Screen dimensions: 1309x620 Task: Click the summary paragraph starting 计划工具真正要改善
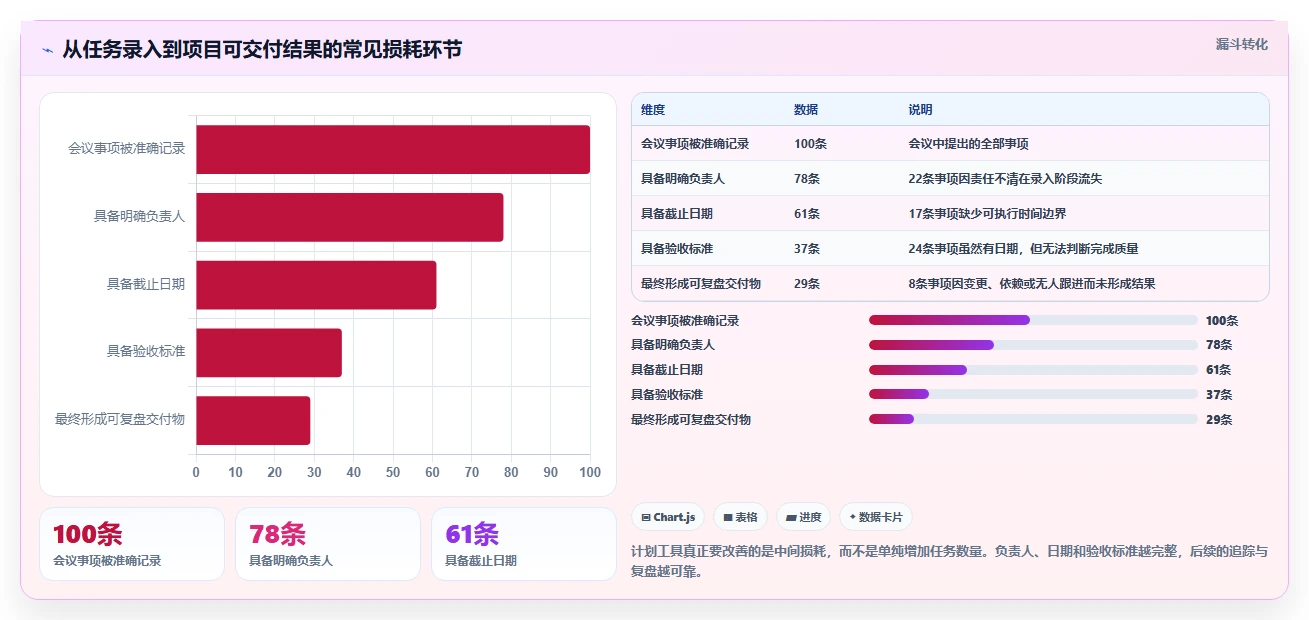pyautogui.click(x=950, y=562)
